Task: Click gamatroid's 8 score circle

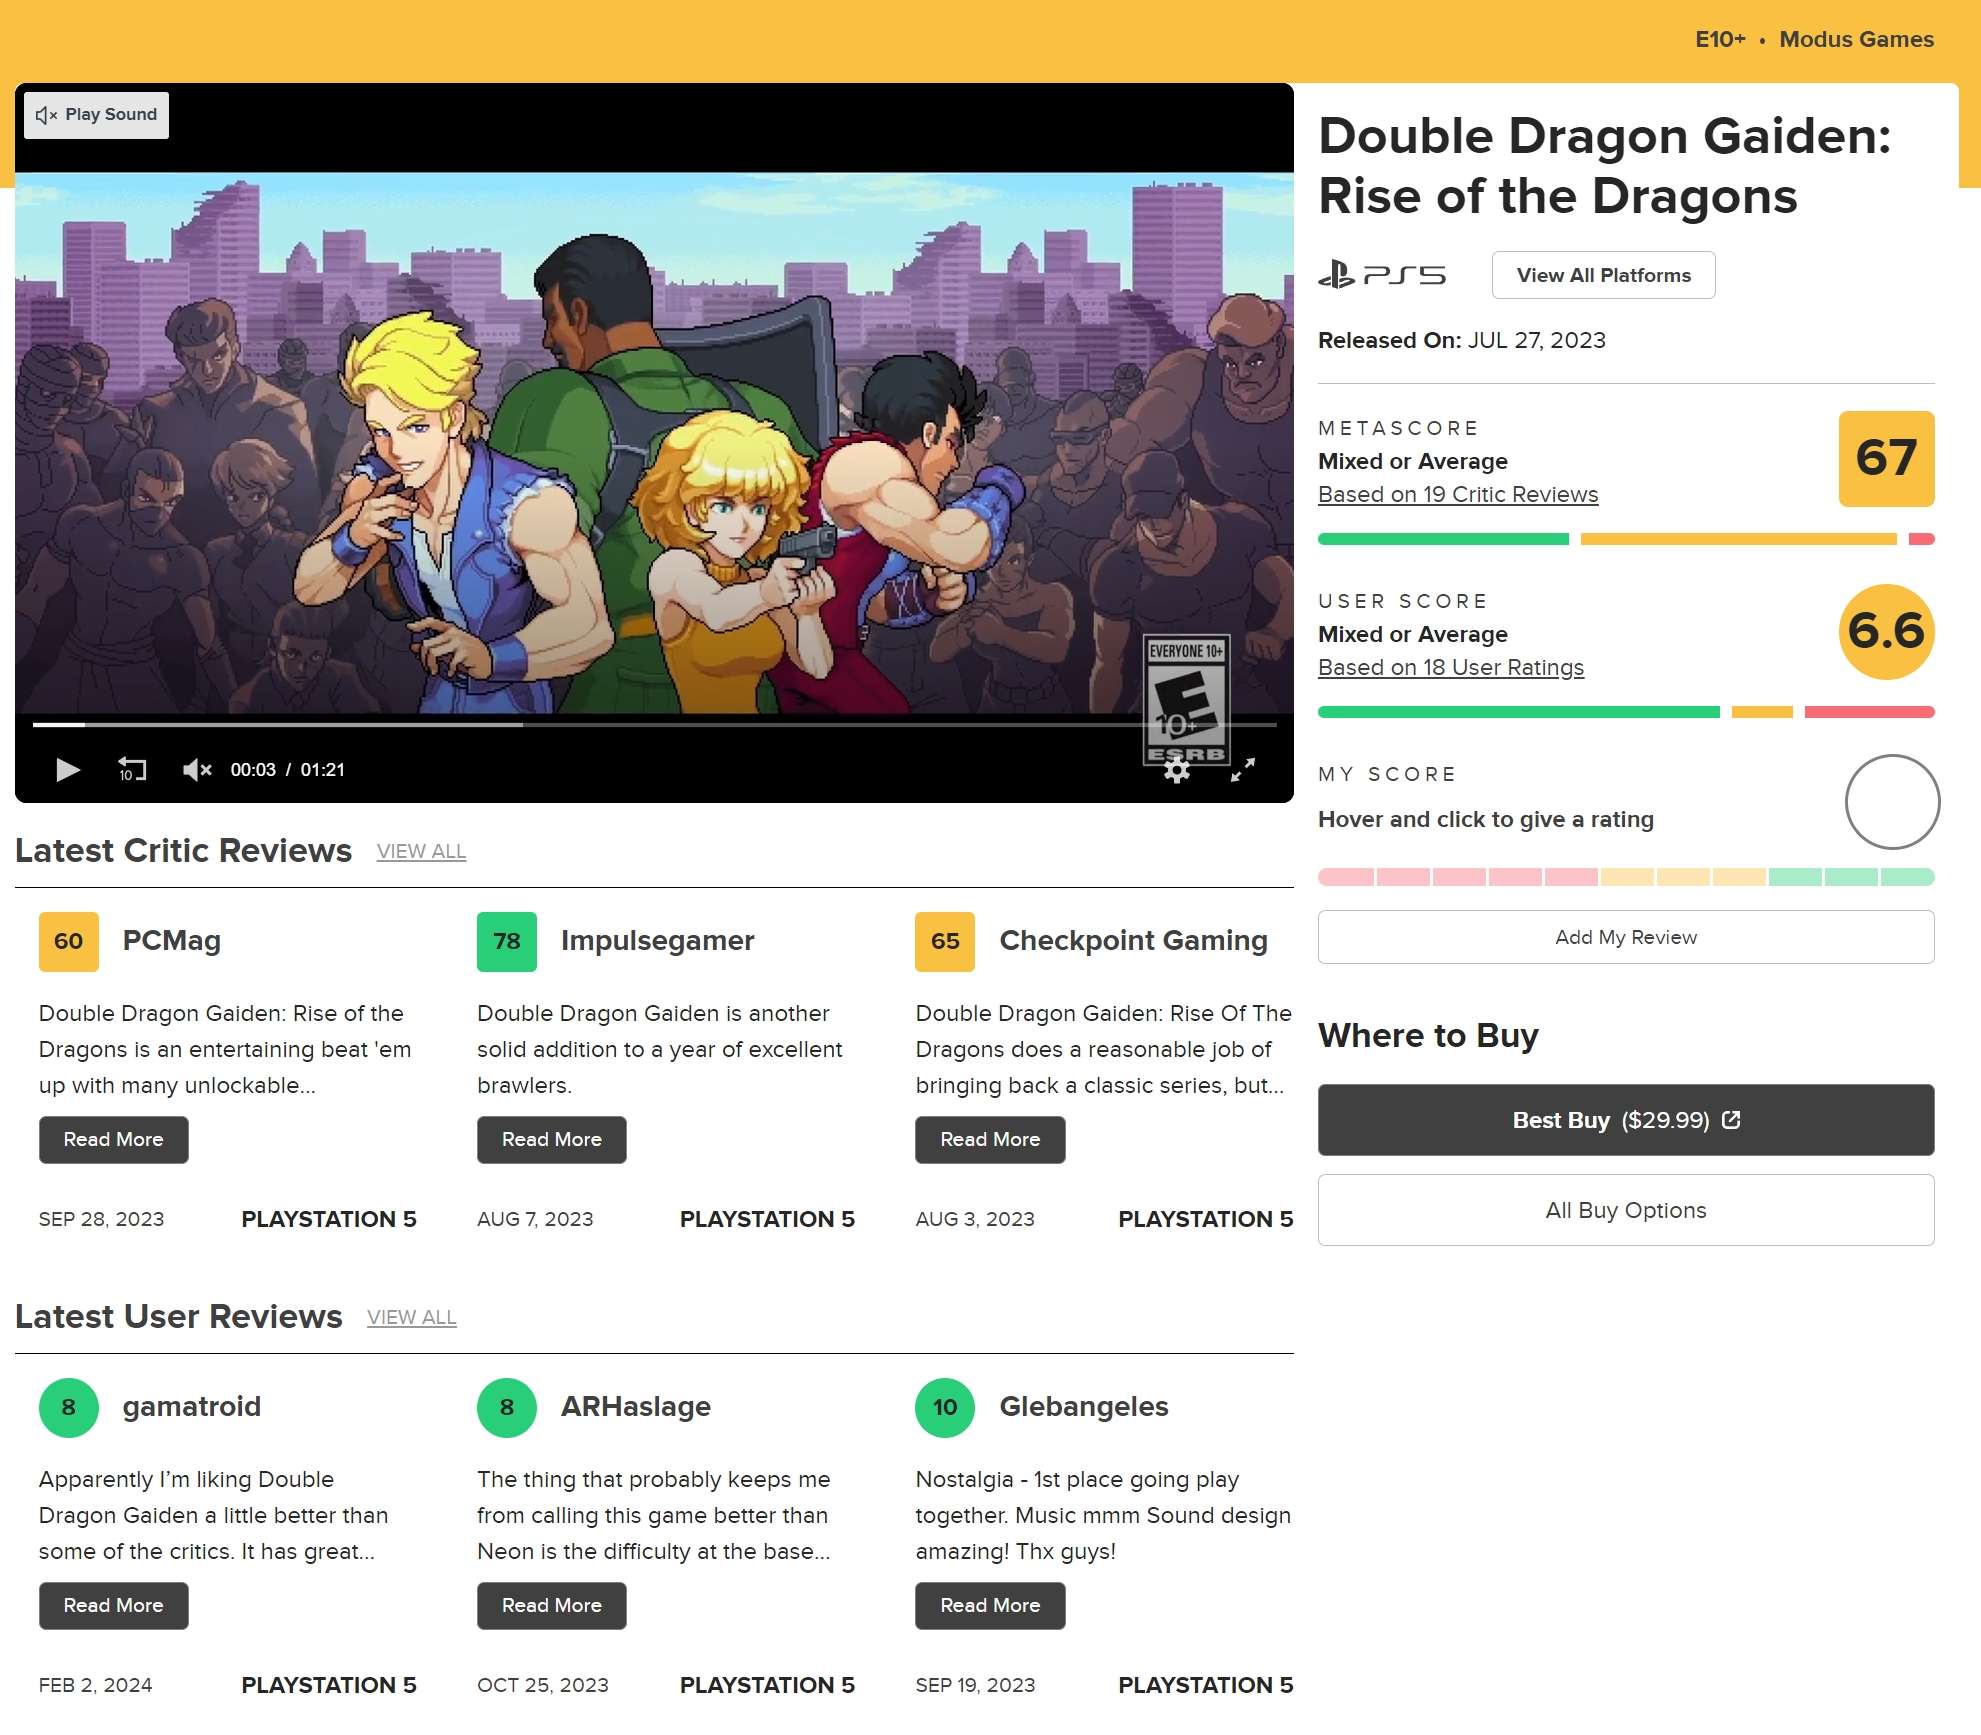Action: click(69, 1407)
